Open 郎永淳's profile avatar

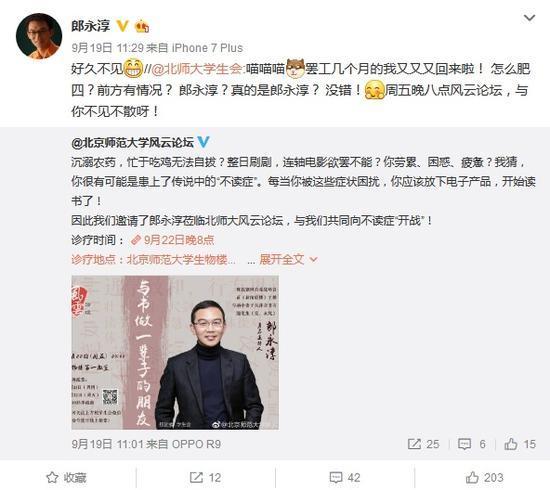point(39,36)
